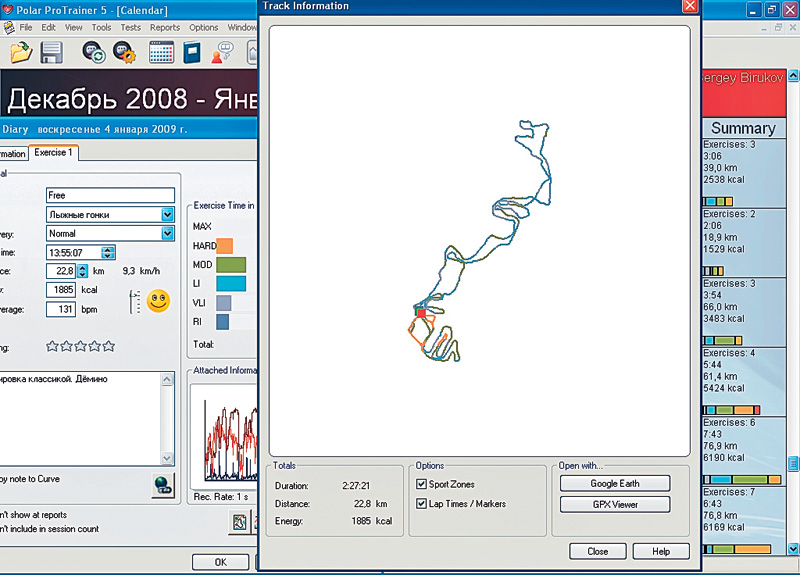Expand the Лыжные гонки sport dropdown
This screenshot has width=800, height=575.
click(167, 215)
